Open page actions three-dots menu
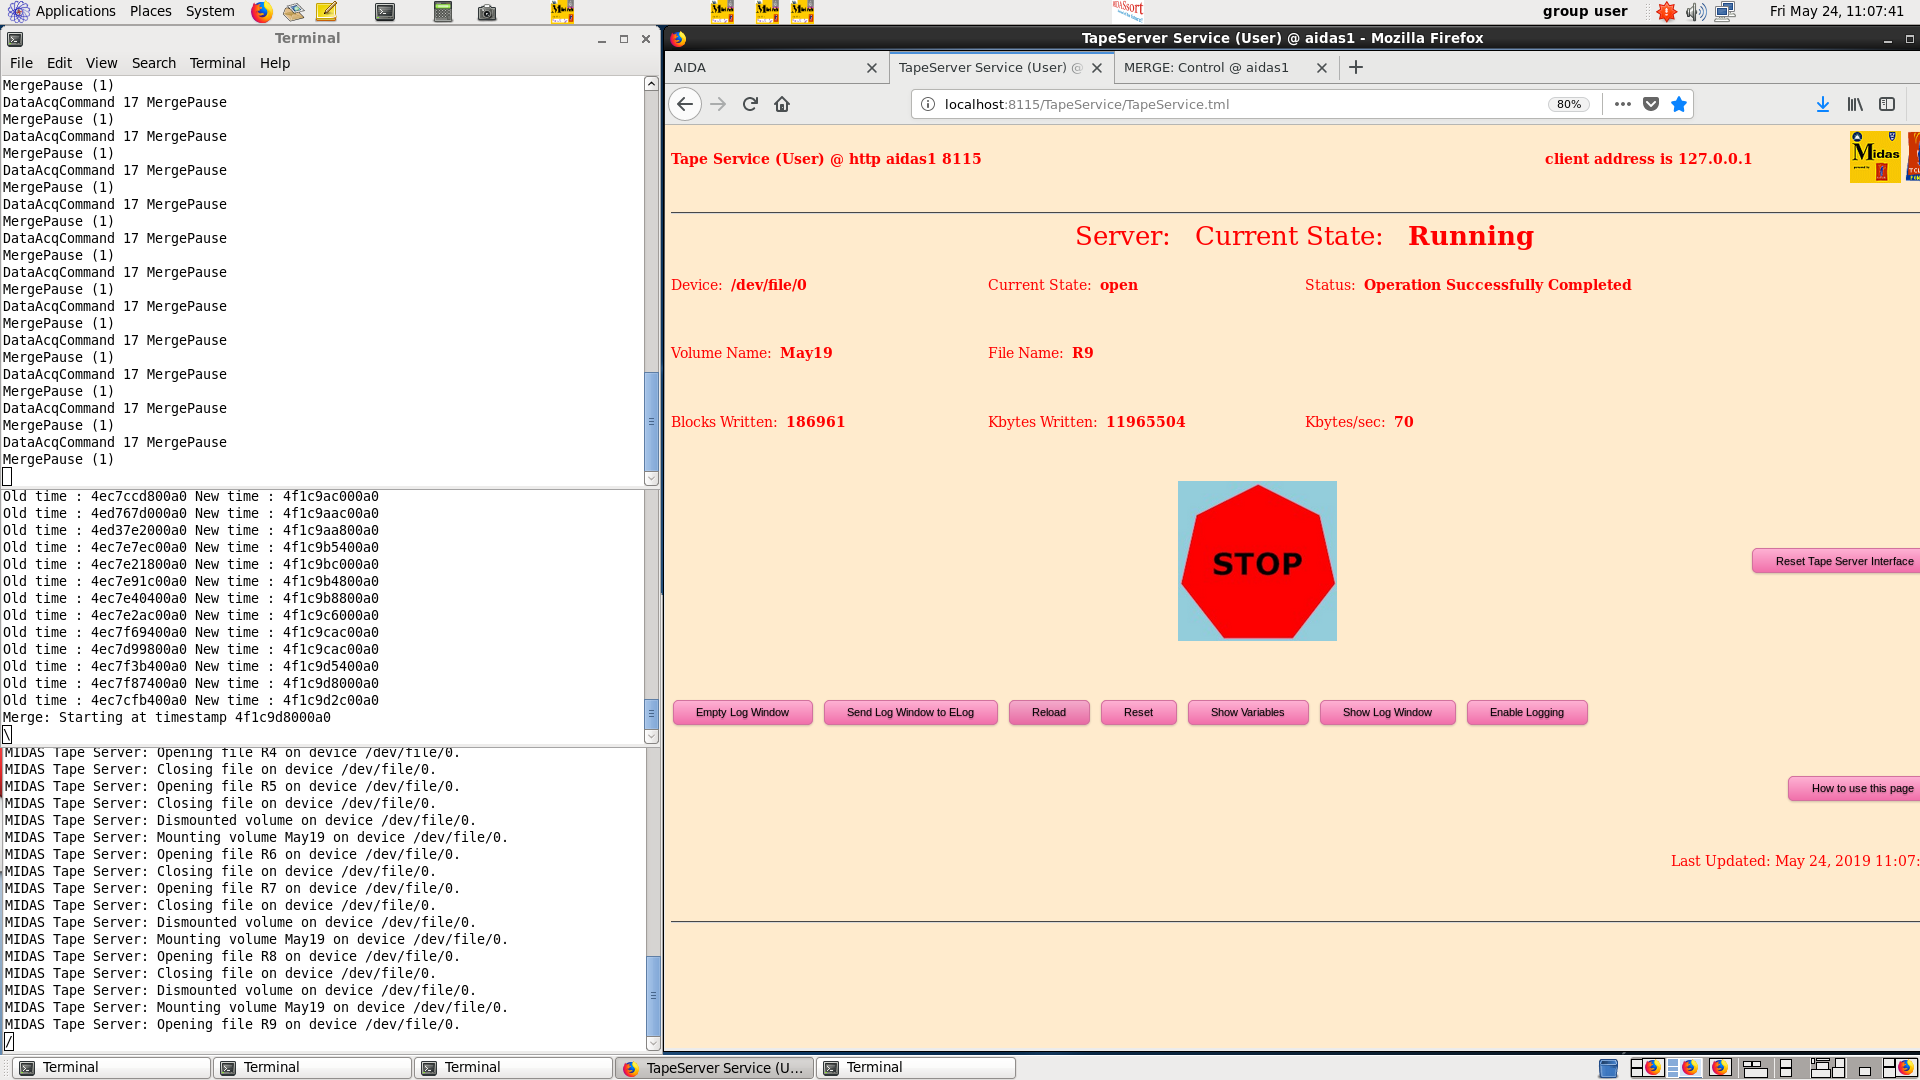The image size is (1920, 1080). pos(1622,104)
